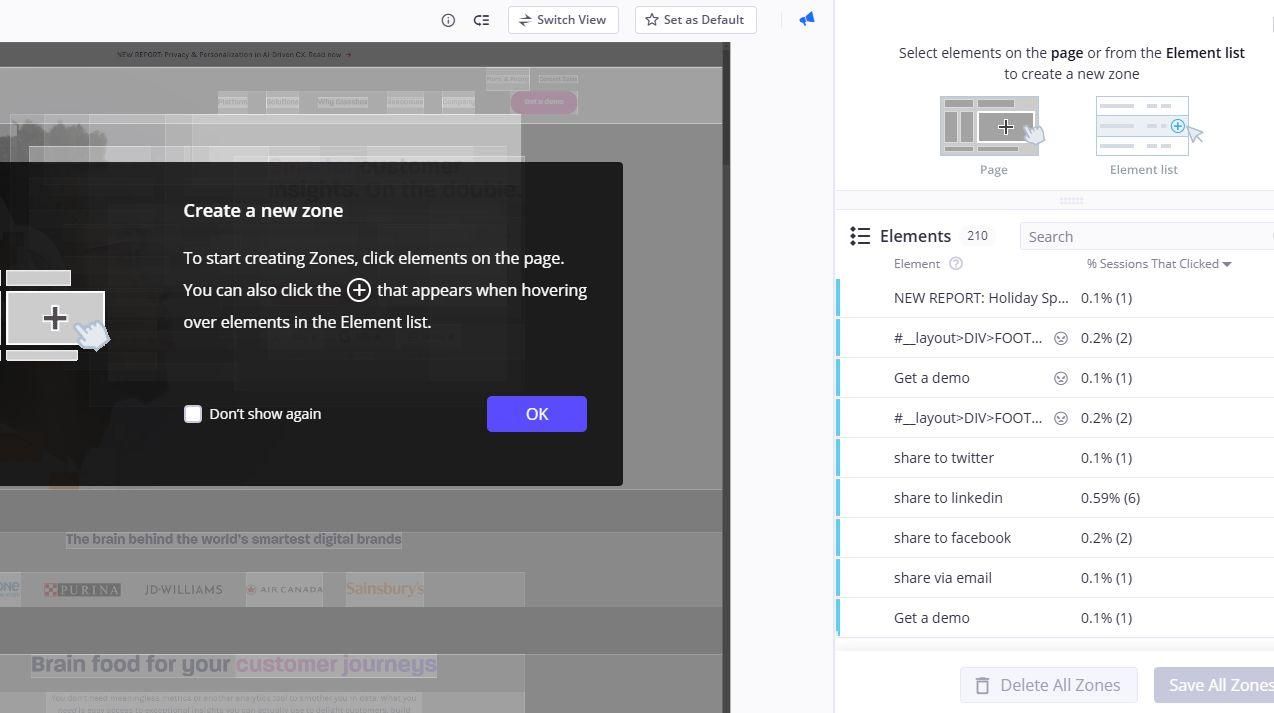Click the blue megaphone announcements icon
Screen dimensions: 1274x713
(806, 19)
